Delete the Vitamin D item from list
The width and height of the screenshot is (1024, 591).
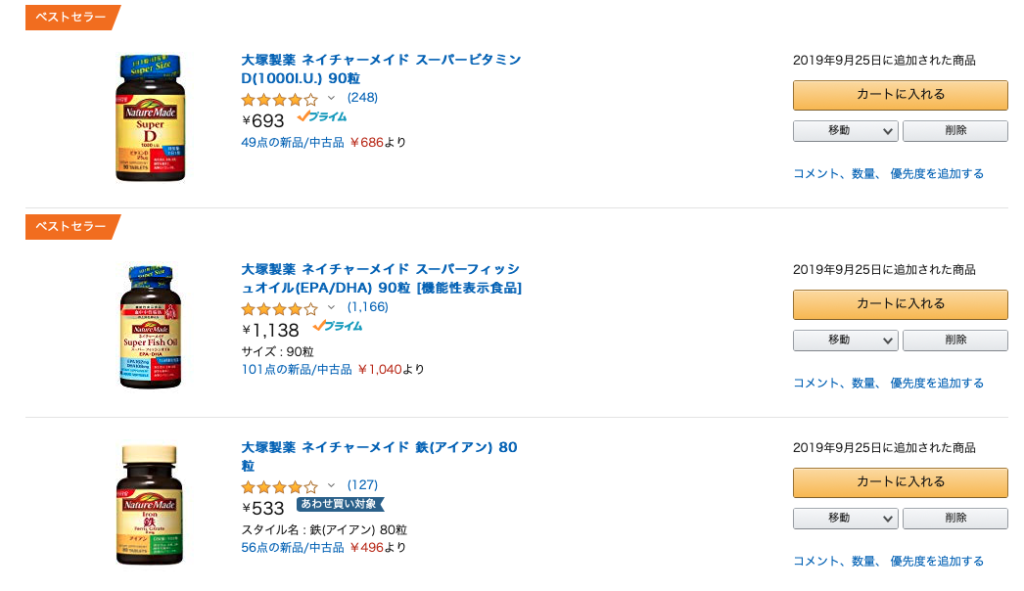(955, 131)
